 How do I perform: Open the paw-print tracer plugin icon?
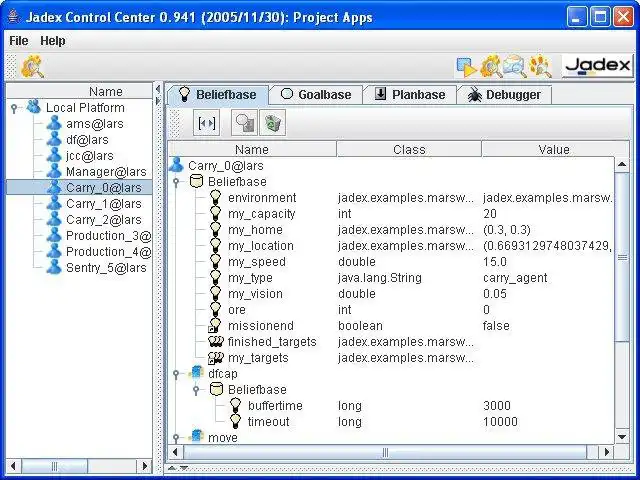pyautogui.click(x=540, y=66)
